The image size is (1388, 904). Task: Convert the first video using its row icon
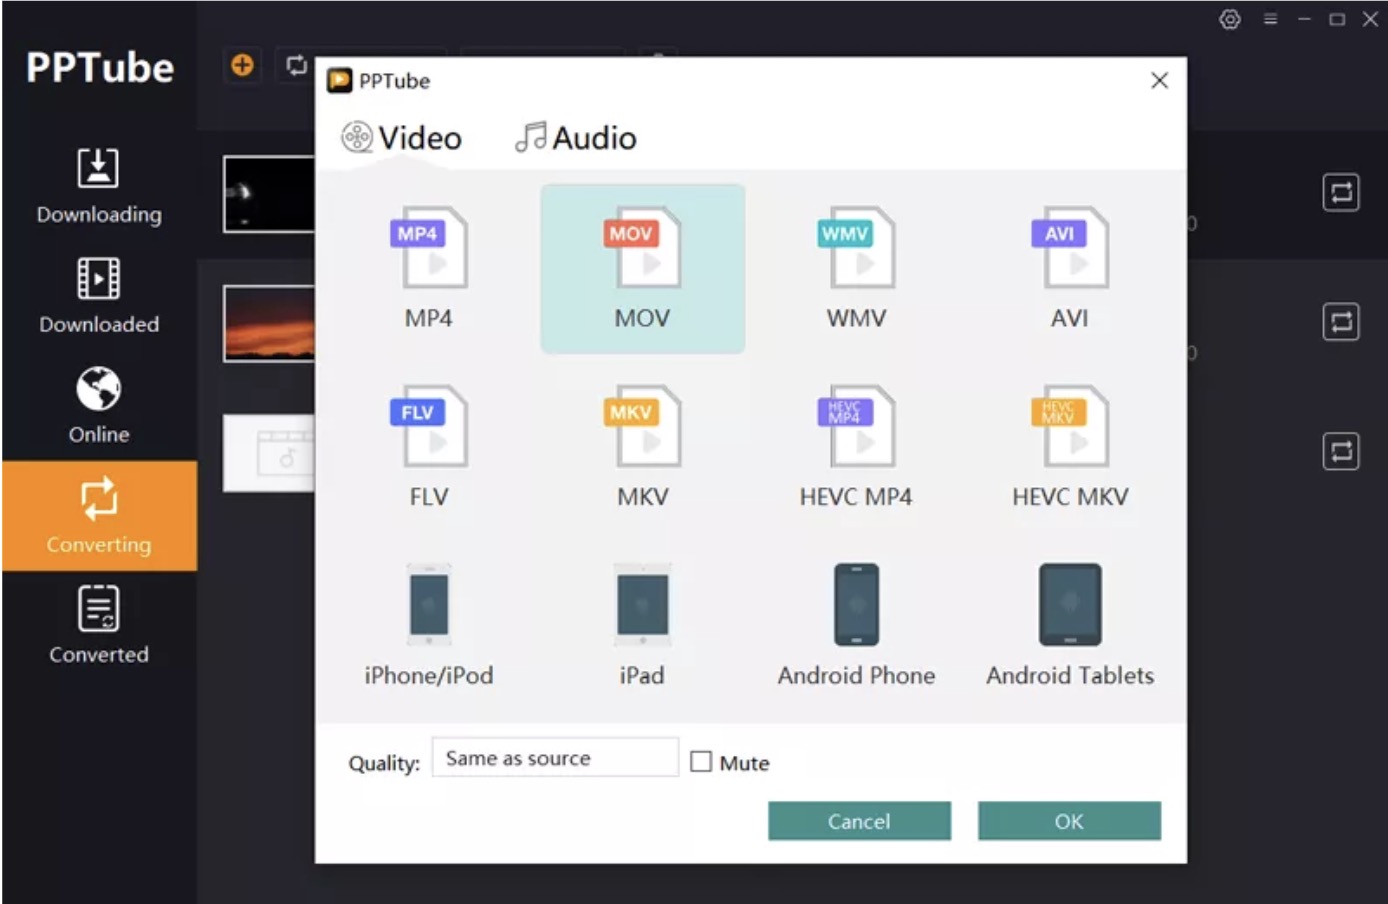(1341, 192)
